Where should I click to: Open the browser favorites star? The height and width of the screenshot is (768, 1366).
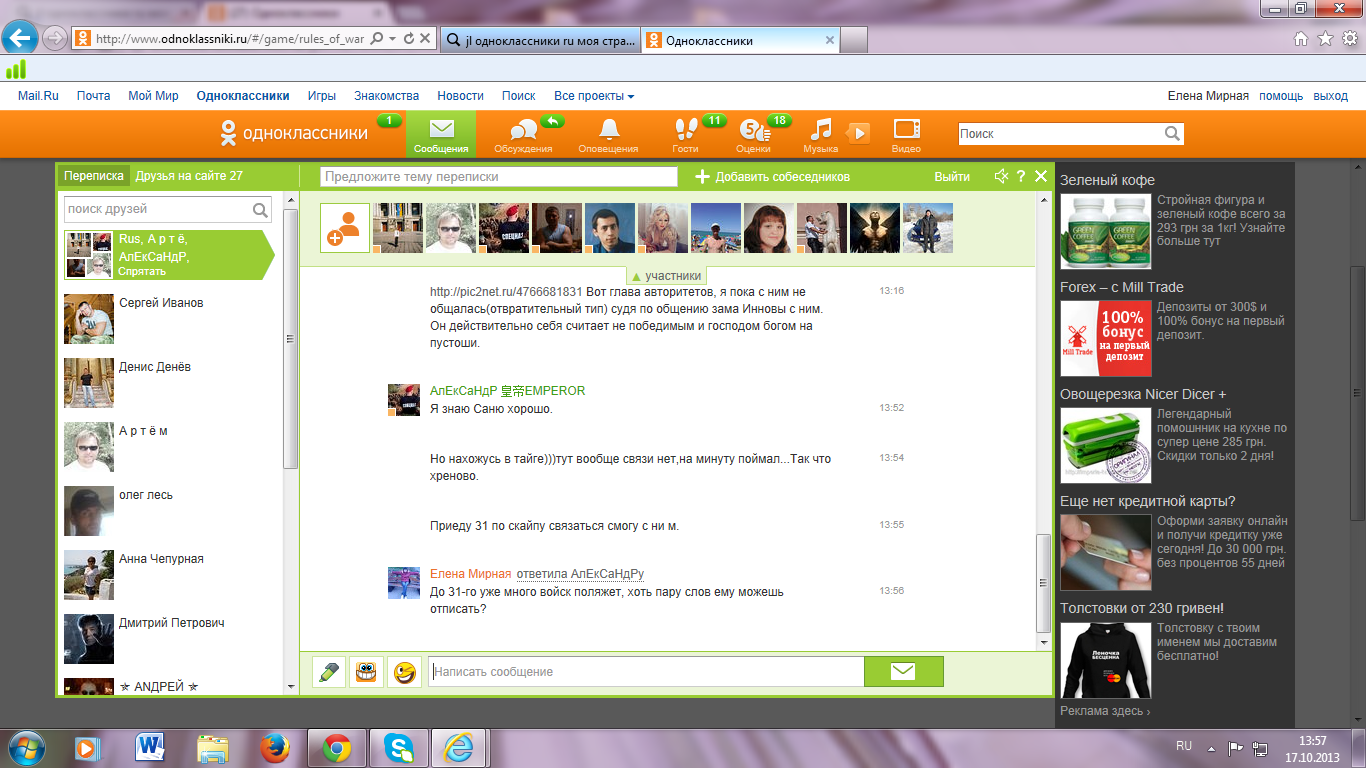click(x=1325, y=39)
